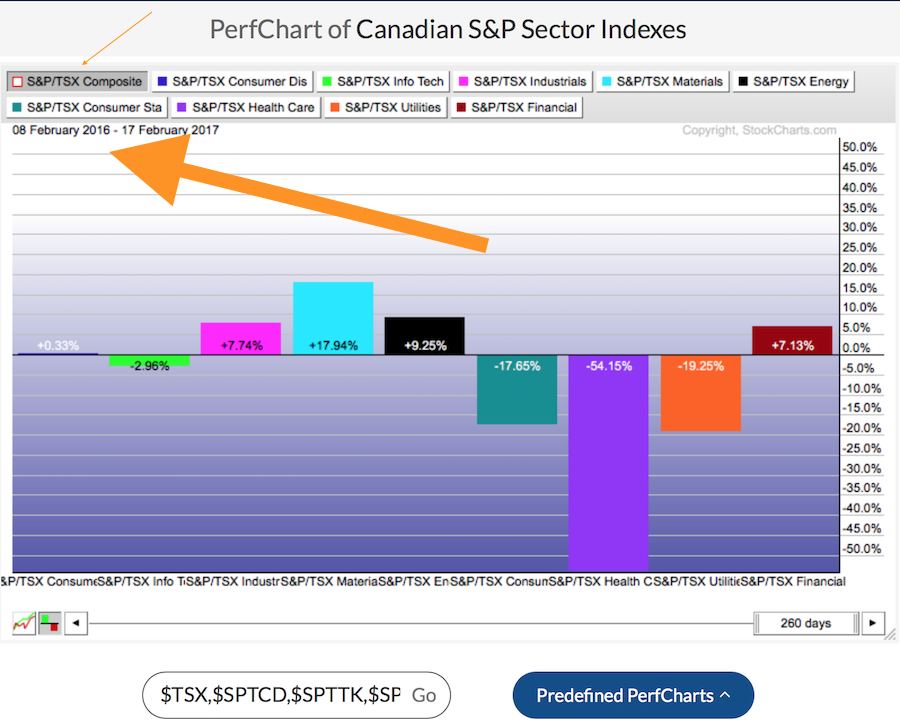Screen dimensions: 900x720
Task: Toggle the S&P/TSX Consumer Dis series
Action: 232,81
